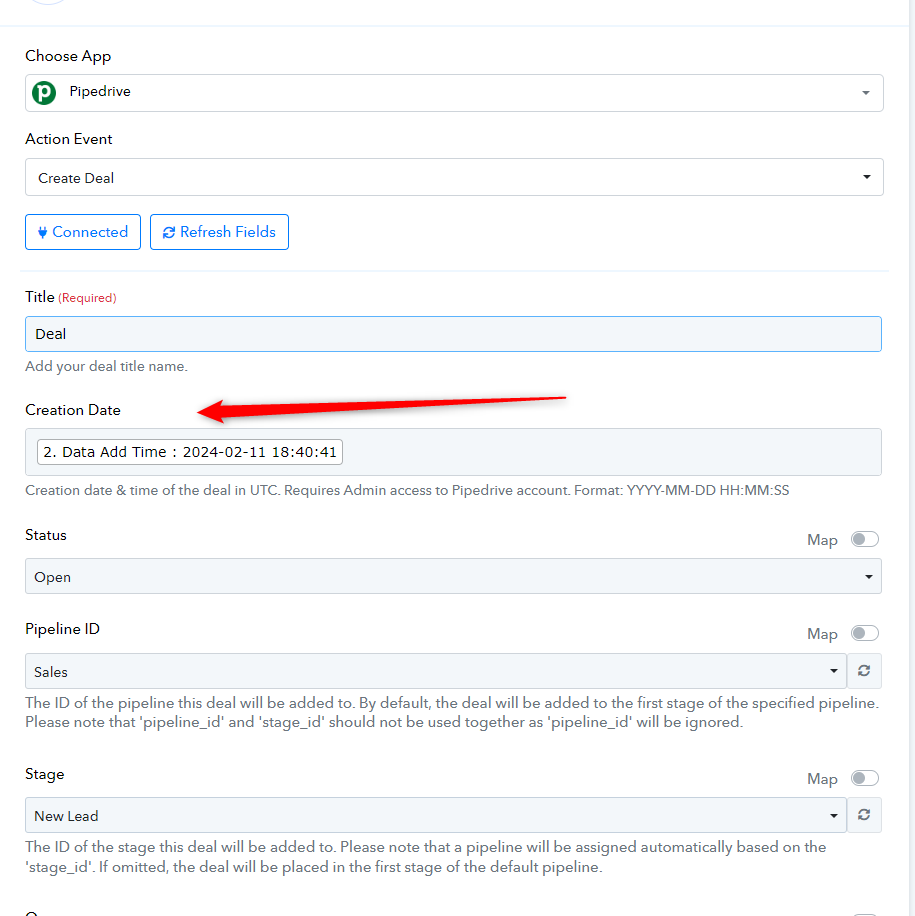
Task: Toggle Map switch for Pipeline ID
Action: click(864, 633)
